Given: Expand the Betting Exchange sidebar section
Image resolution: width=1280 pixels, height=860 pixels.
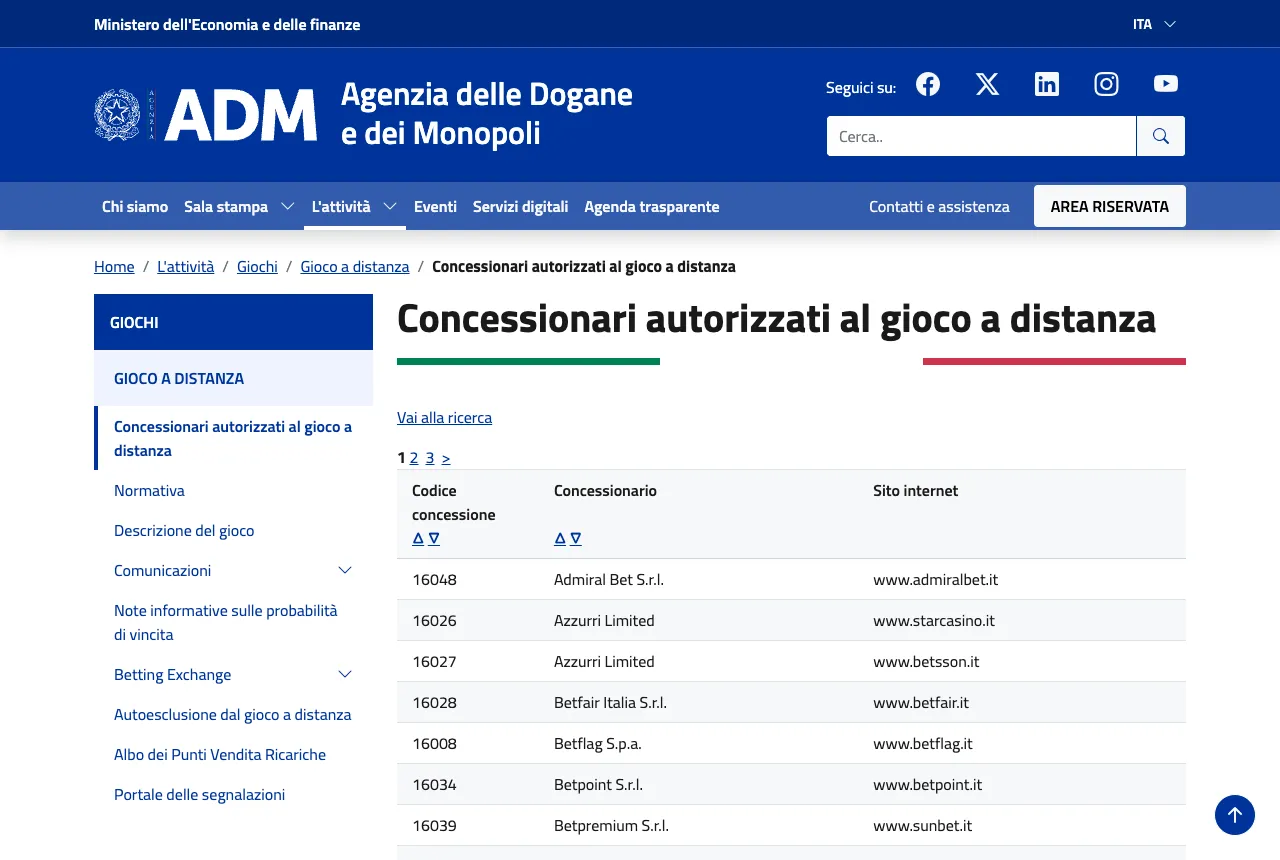Looking at the screenshot, I should click(345, 674).
